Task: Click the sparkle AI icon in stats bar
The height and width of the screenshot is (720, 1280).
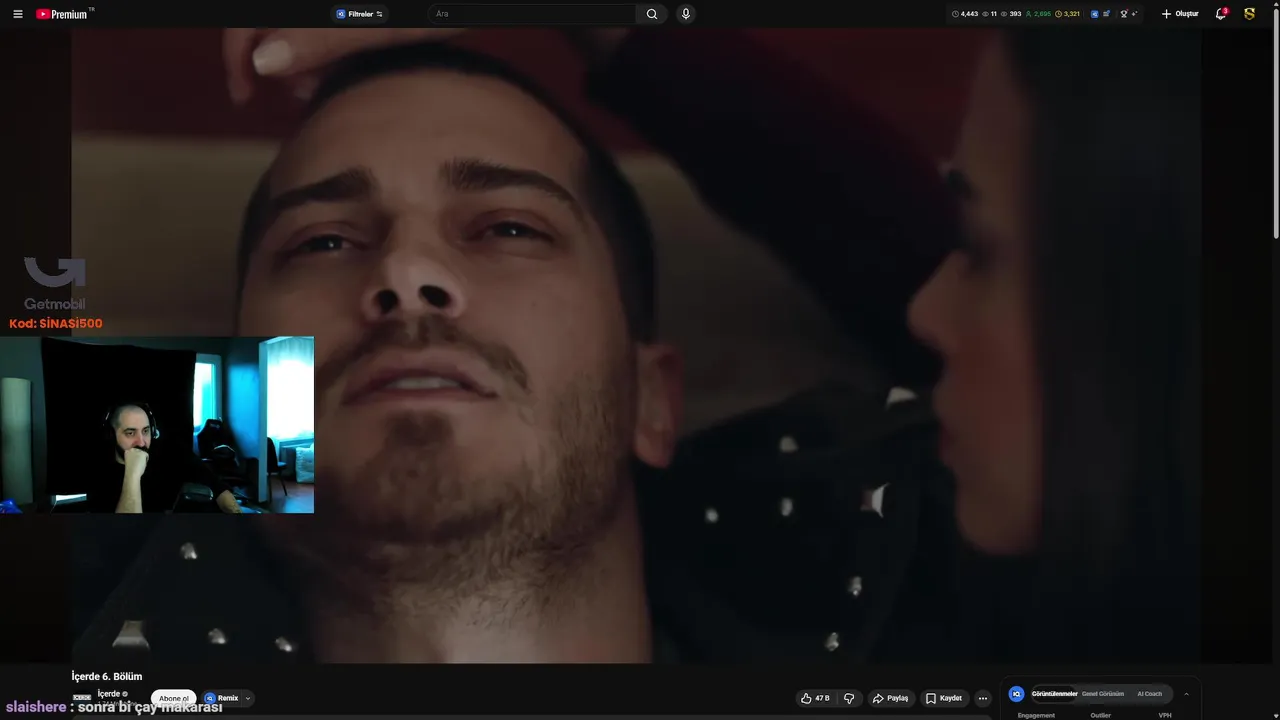Action: [x=1135, y=14]
